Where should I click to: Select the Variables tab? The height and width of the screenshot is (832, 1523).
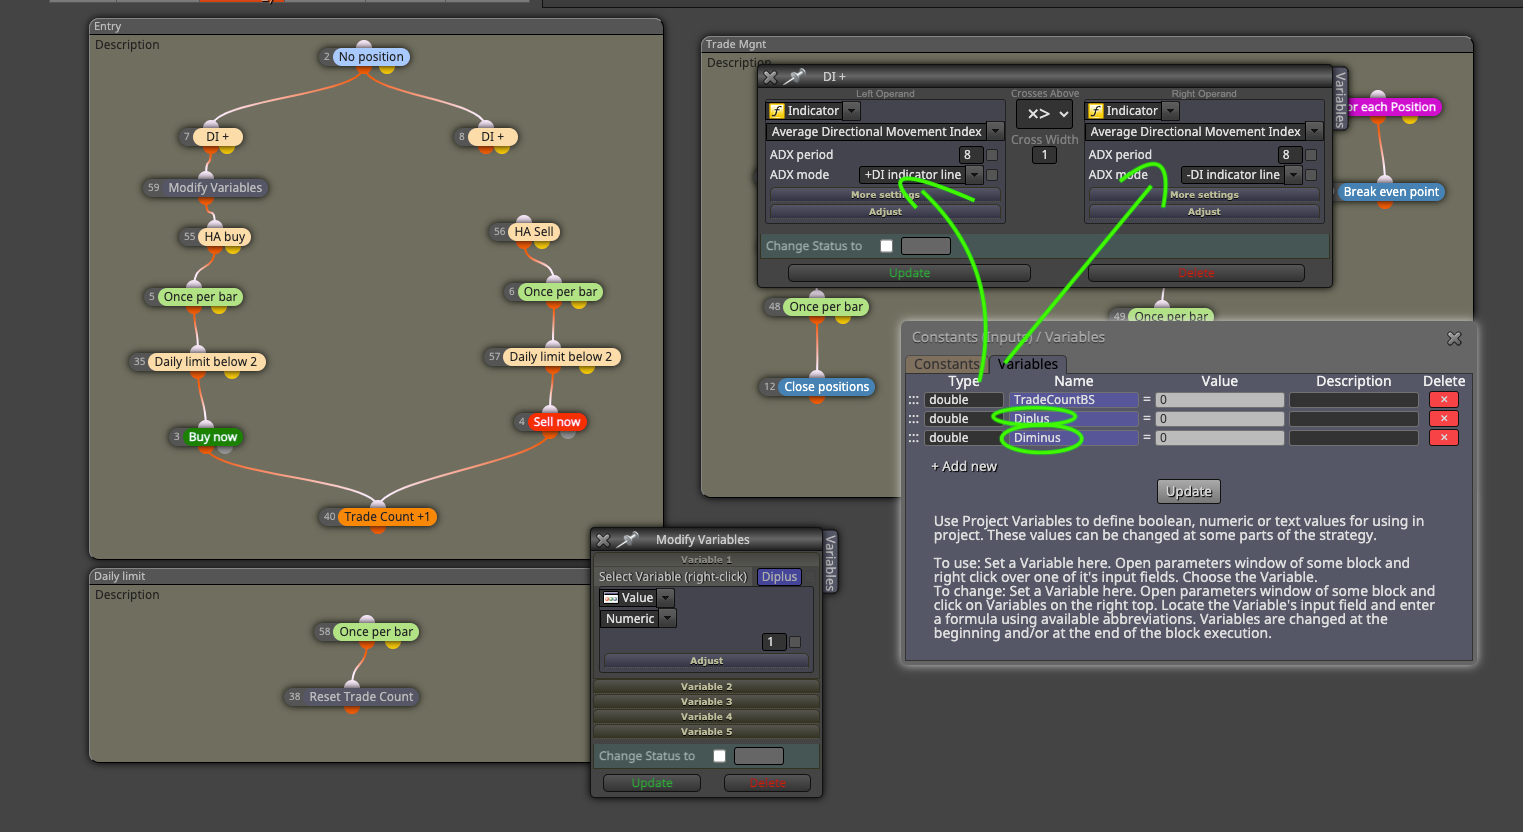[x=1027, y=364]
